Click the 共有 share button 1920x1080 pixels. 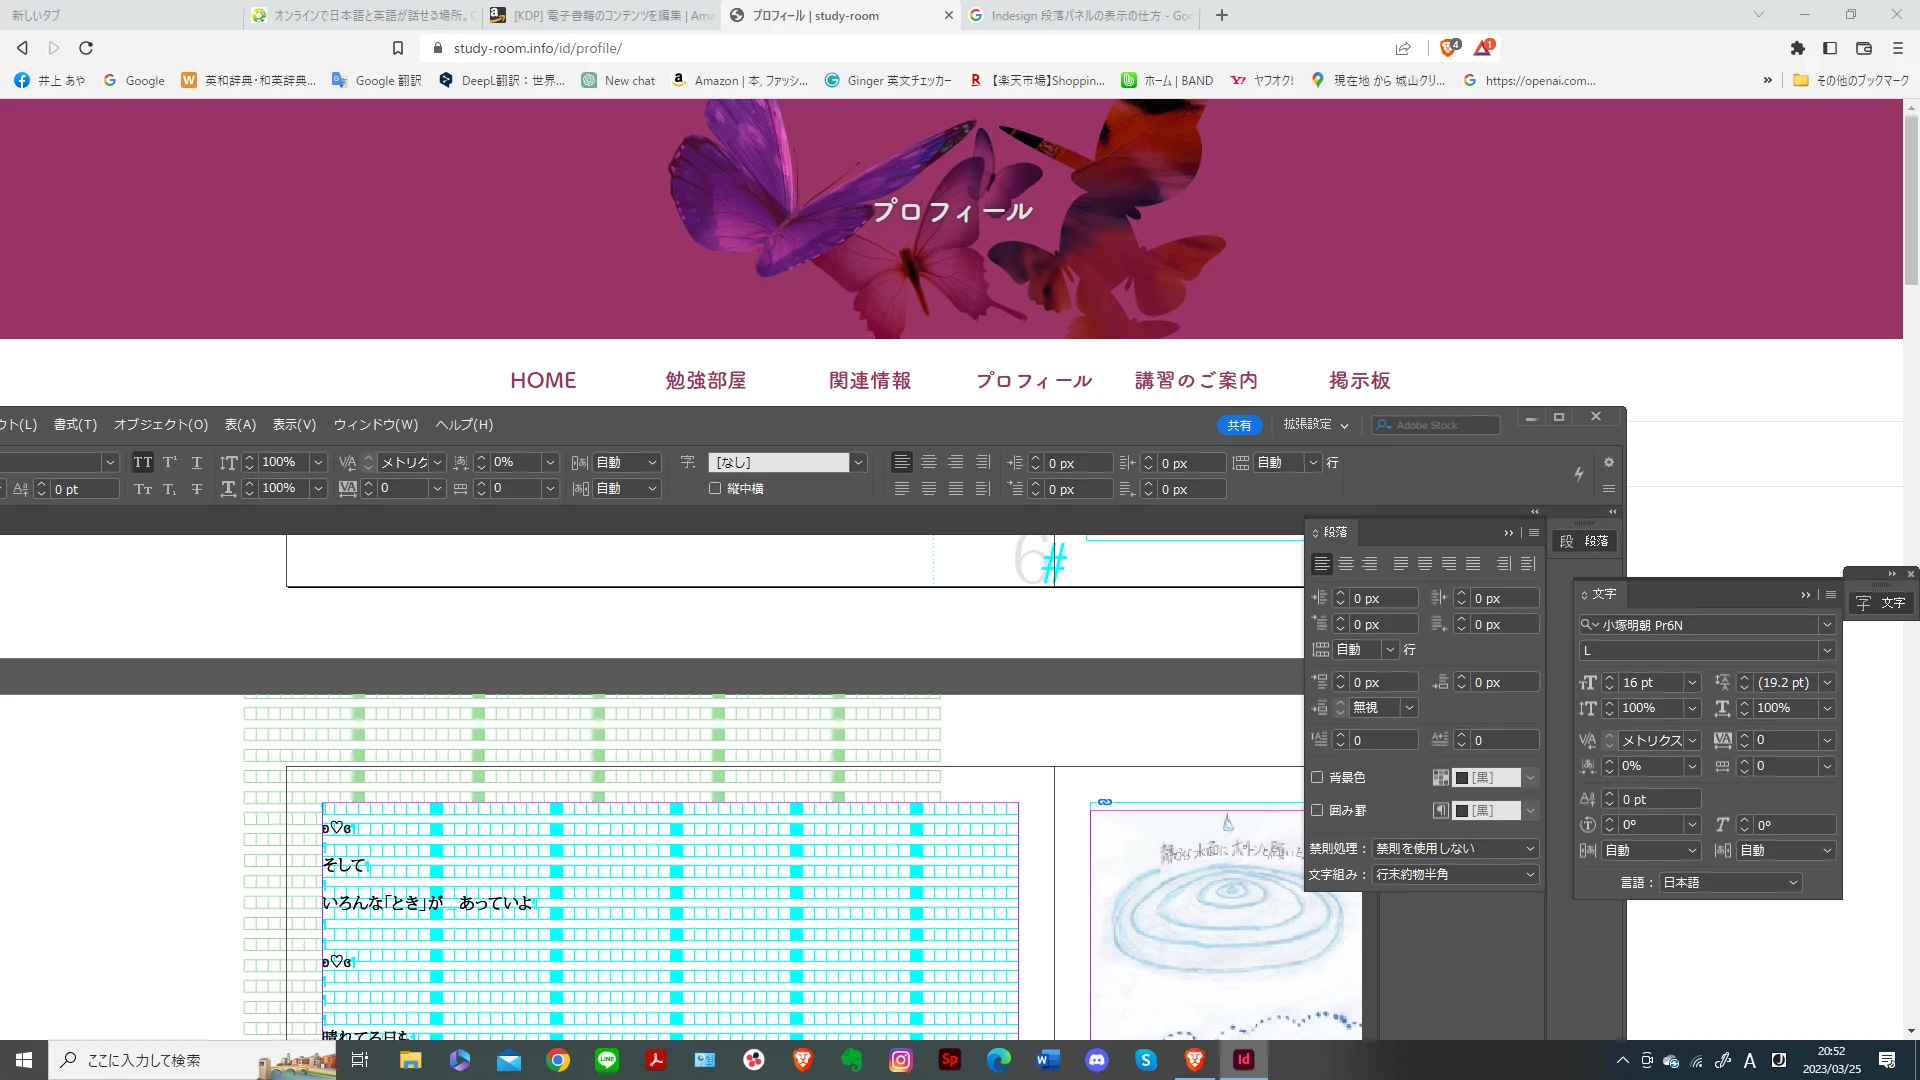coord(1239,425)
